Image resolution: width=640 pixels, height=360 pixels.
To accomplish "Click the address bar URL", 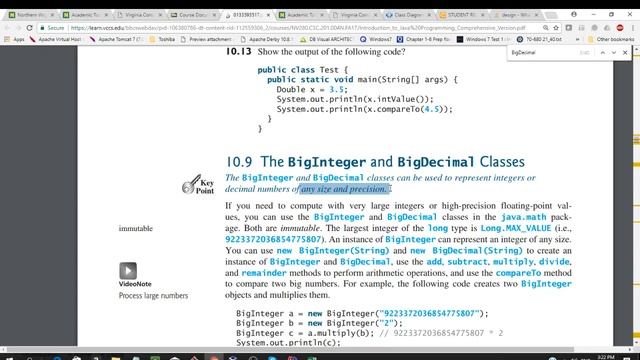I will tap(298, 28).
